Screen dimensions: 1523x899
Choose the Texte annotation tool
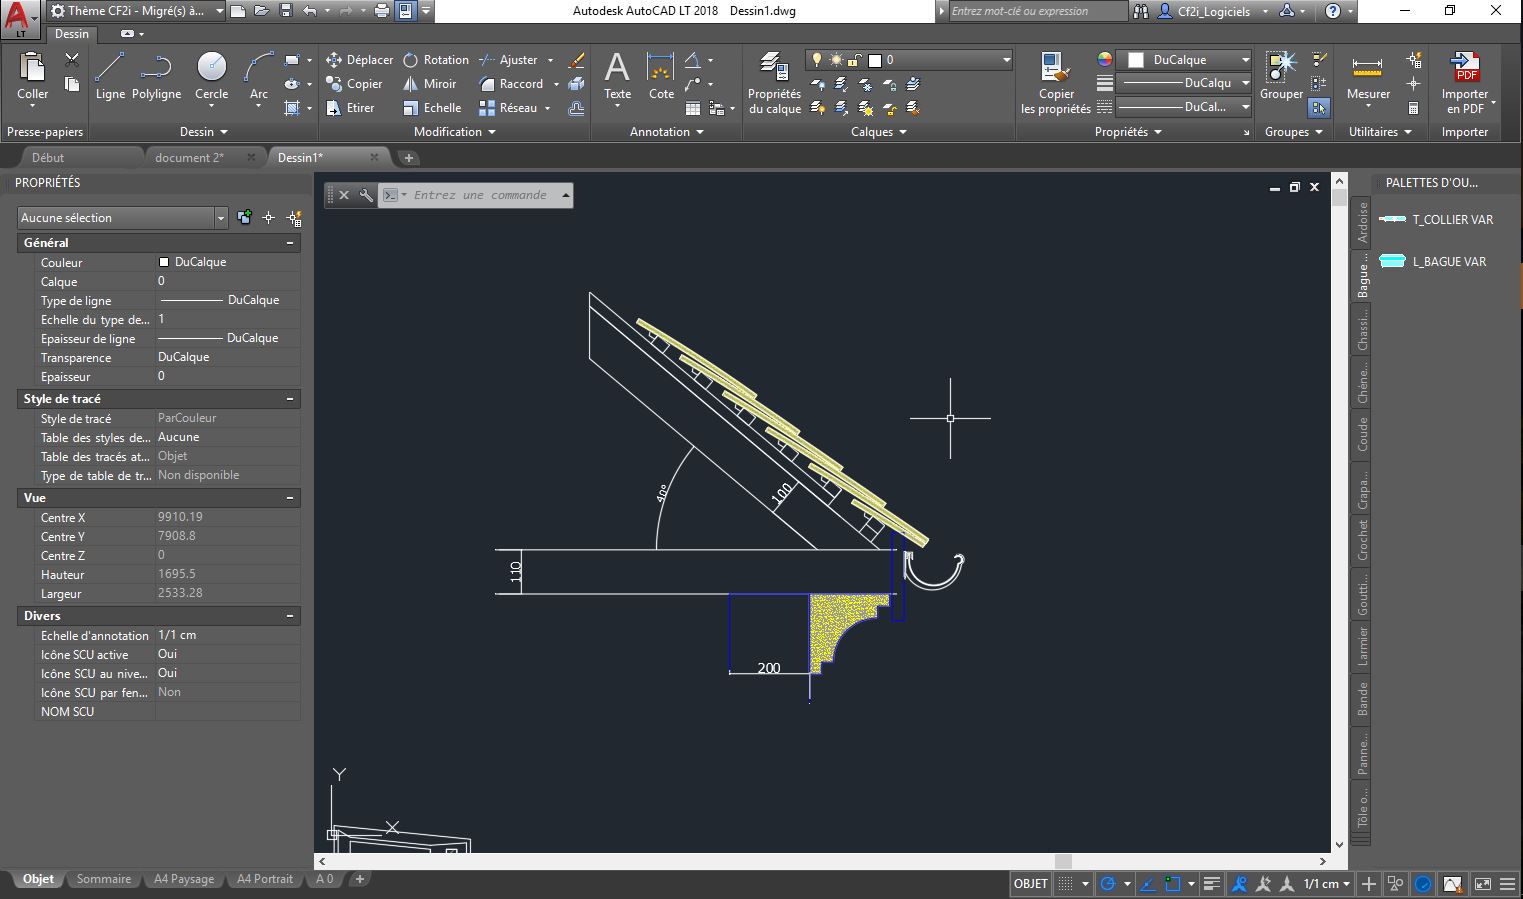click(618, 76)
